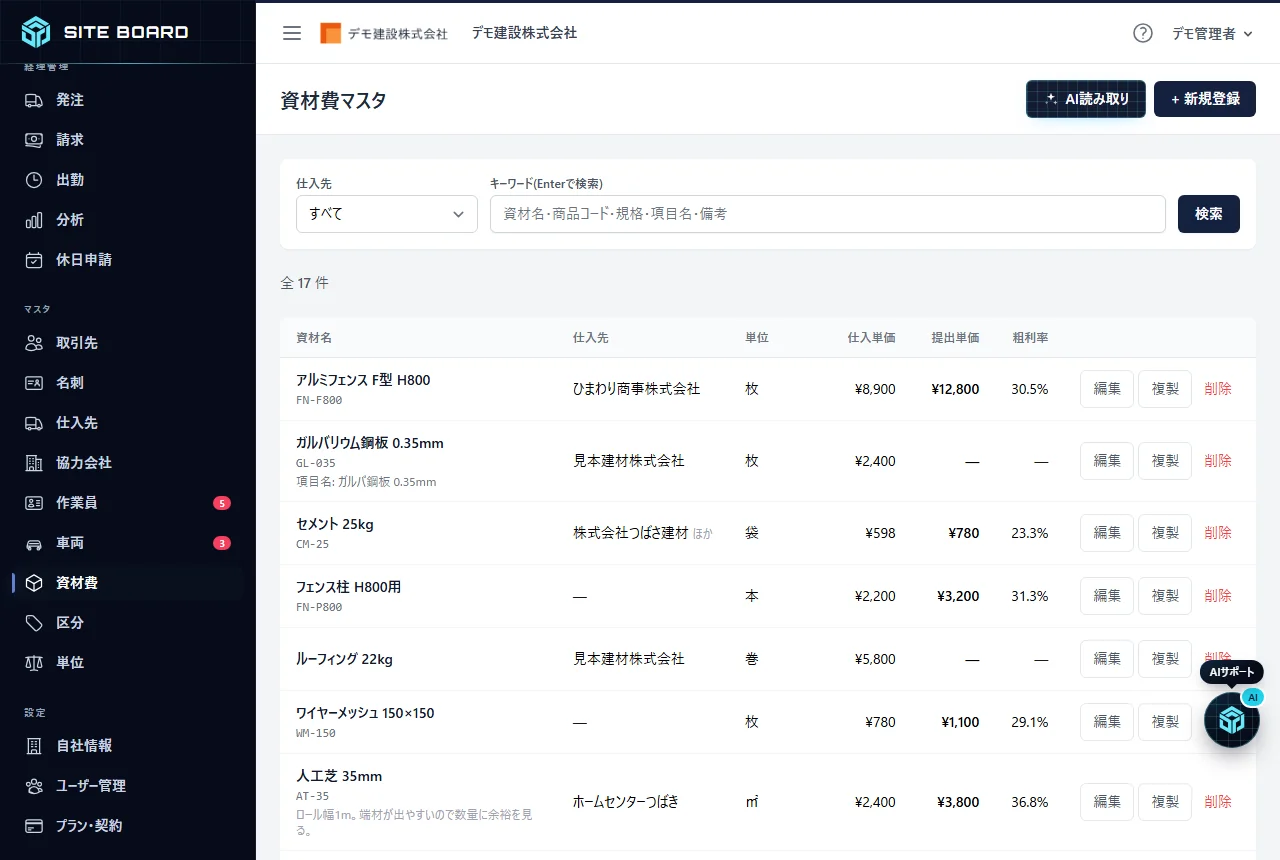
Task: Delete the 人工芝 35mm row
Action: pos(1218,802)
